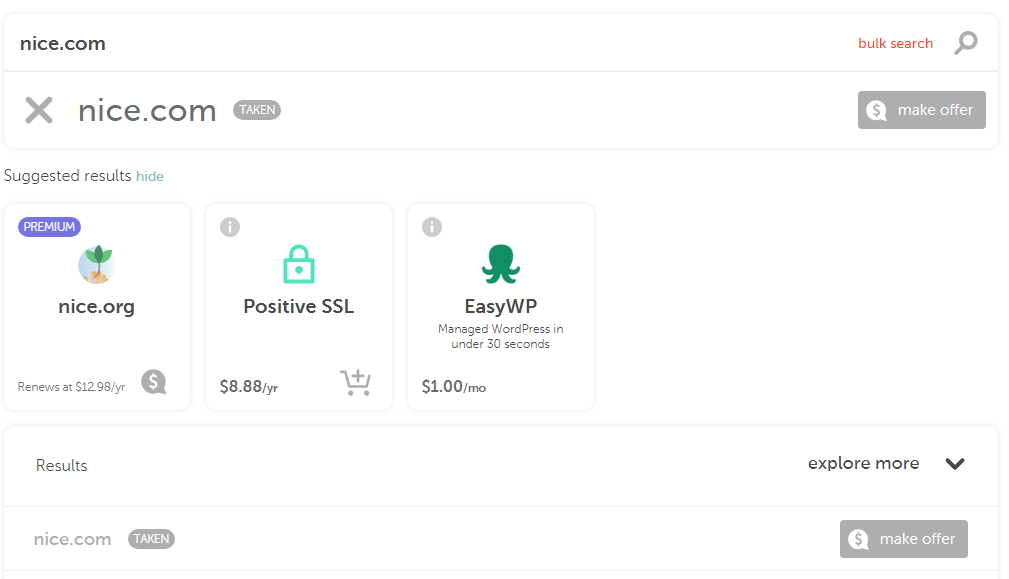Click the green octopus EasyWP logo
This screenshot has height=579, width=1009.
click(501, 264)
